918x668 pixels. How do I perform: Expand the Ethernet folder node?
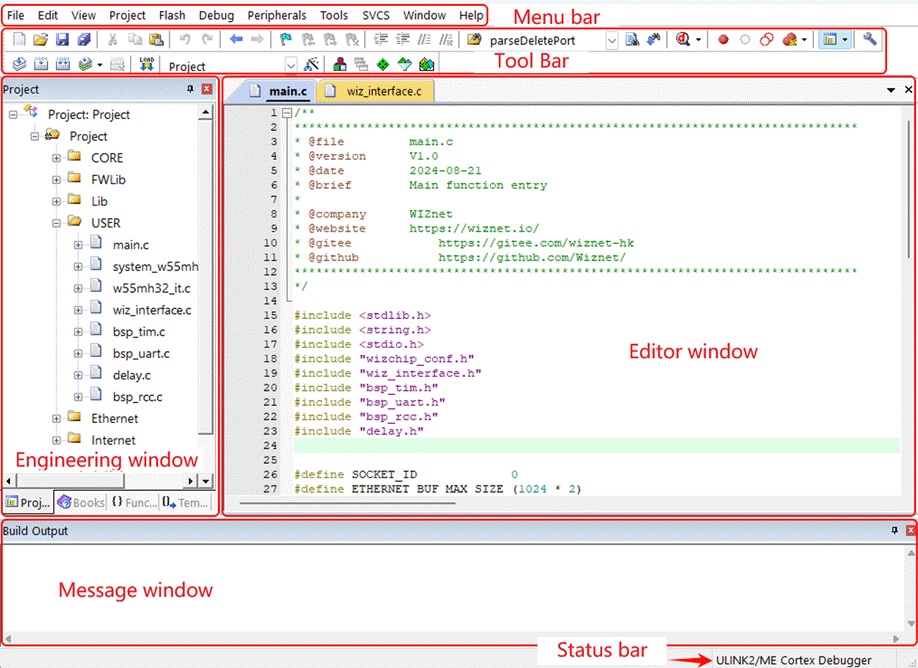56,419
